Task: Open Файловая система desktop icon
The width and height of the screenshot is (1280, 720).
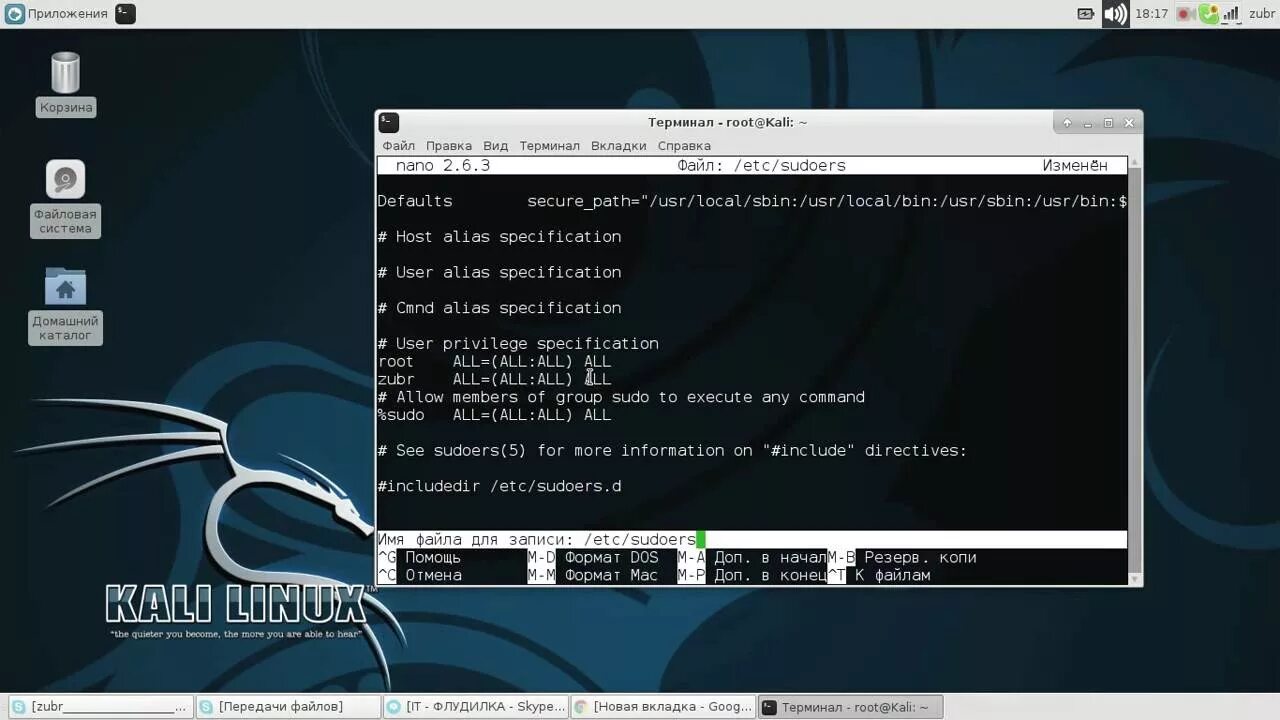Action: click(65, 198)
